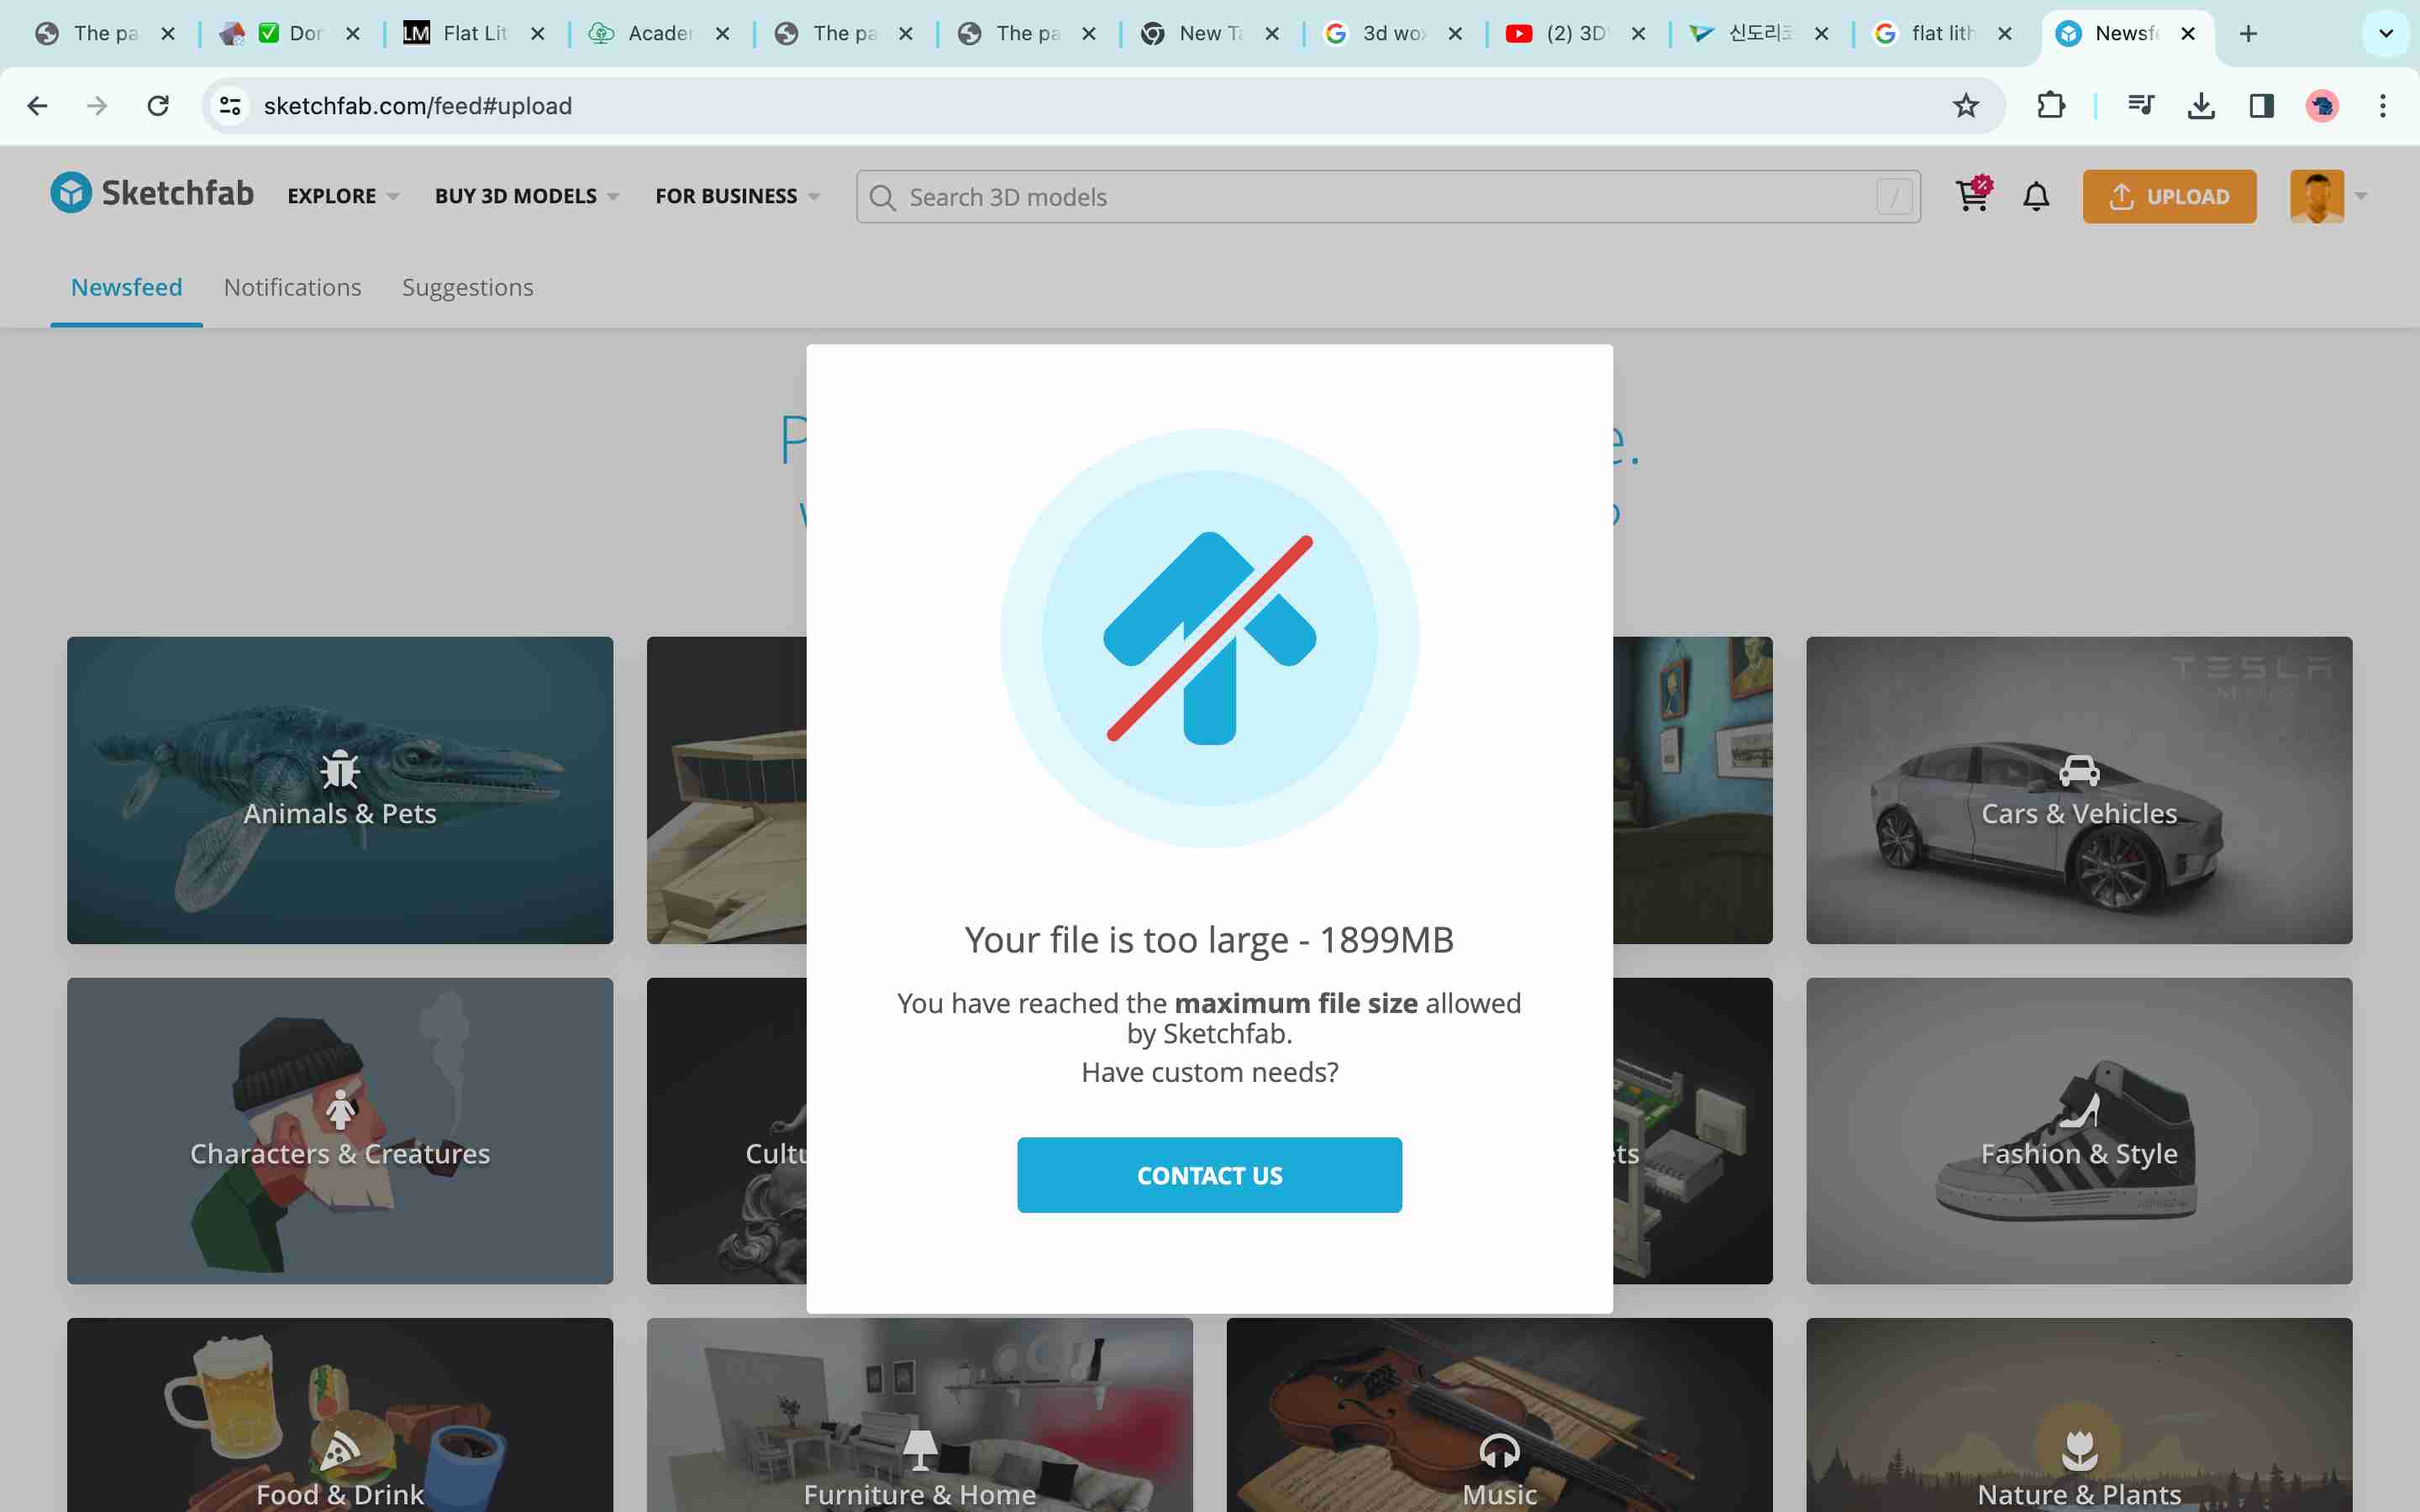Viewport: 2420px width, 1512px height.
Task: Open the media controls icon
Action: (x=2140, y=105)
